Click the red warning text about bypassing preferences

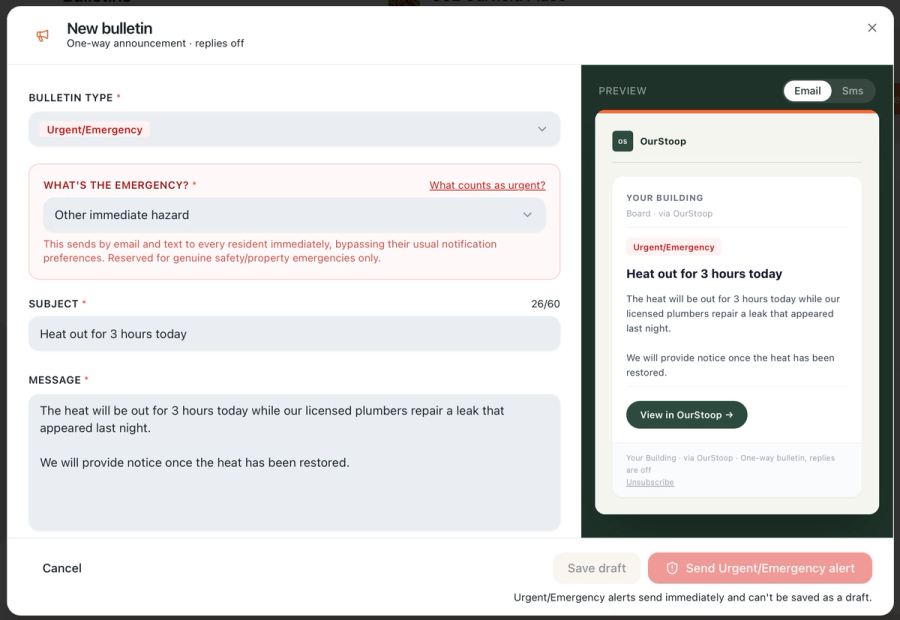coord(270,251)
